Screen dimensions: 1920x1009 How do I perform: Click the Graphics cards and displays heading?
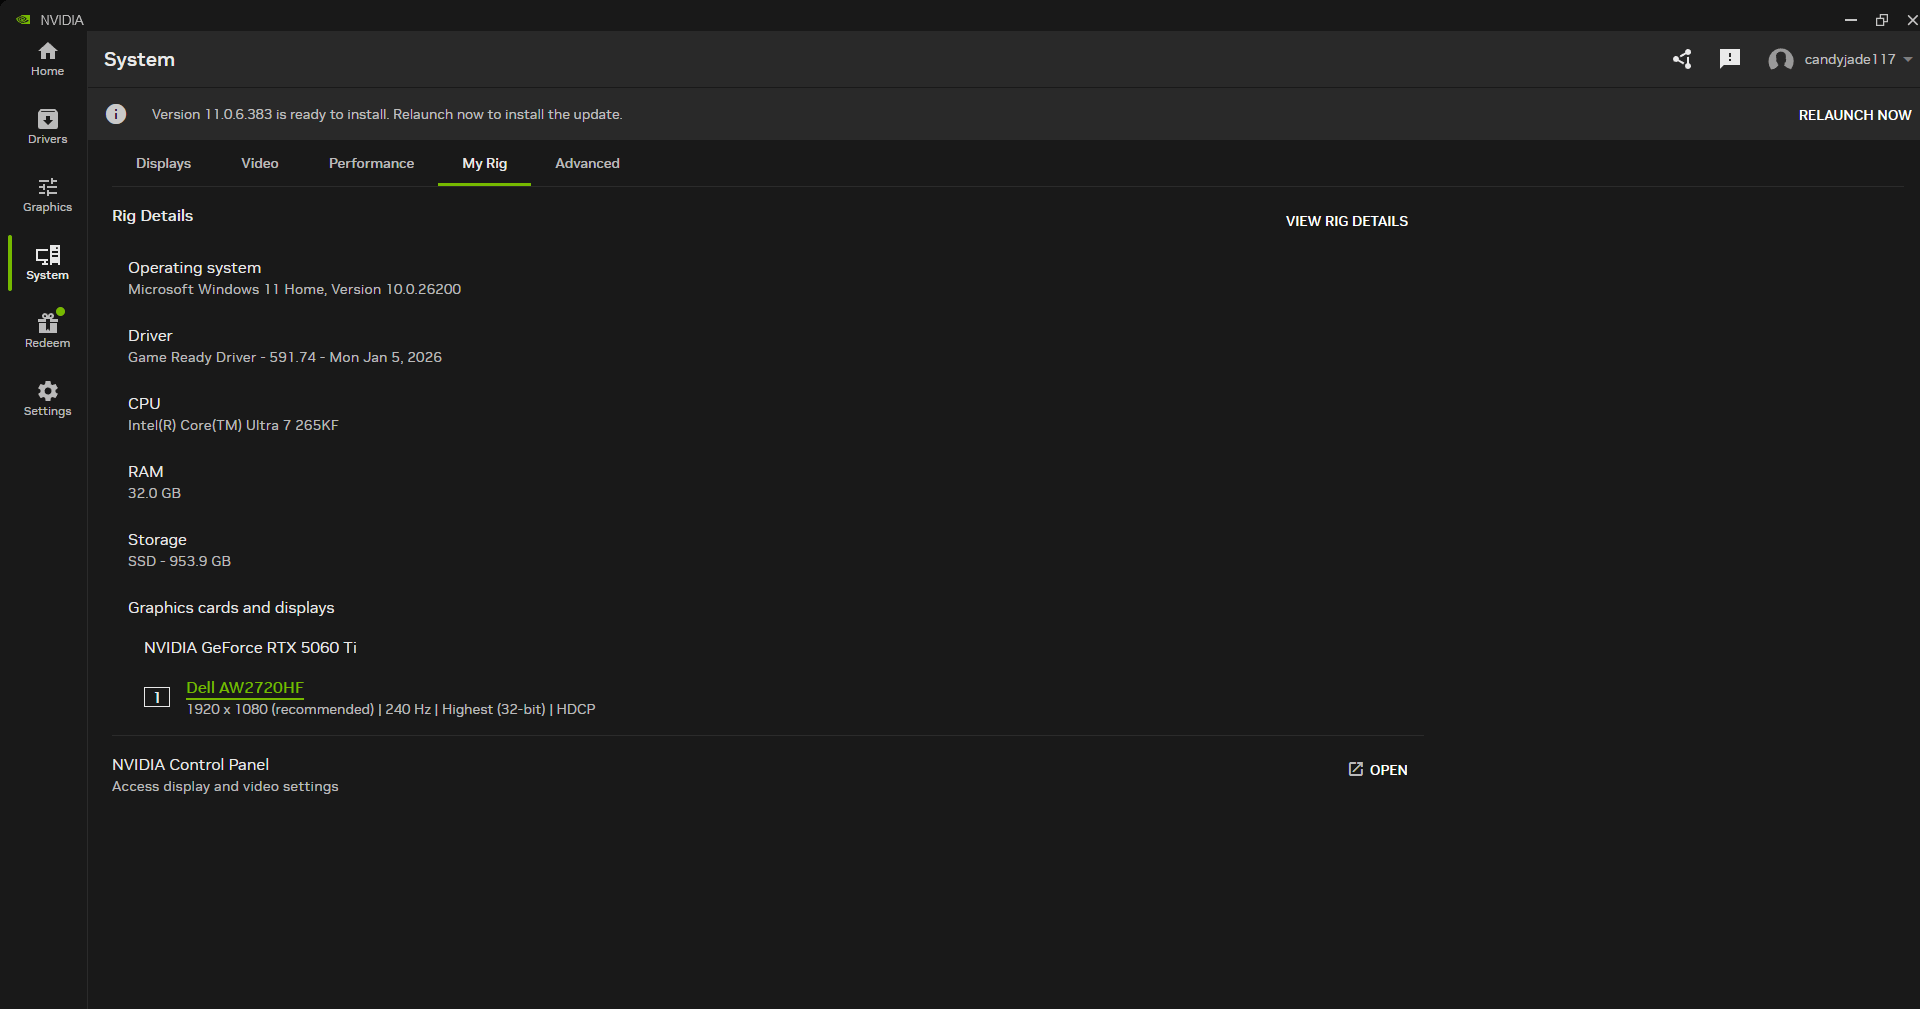pos(231,608)
